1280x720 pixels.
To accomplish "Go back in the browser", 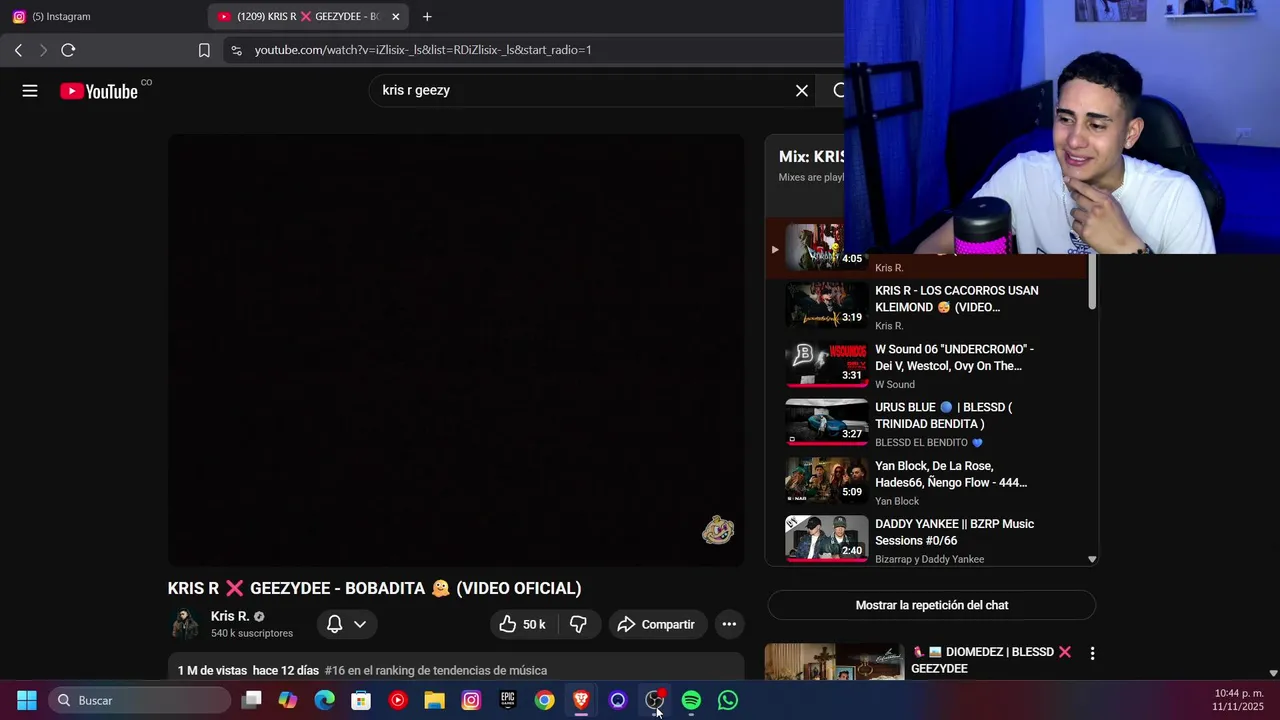I will [x=18, y=50].
